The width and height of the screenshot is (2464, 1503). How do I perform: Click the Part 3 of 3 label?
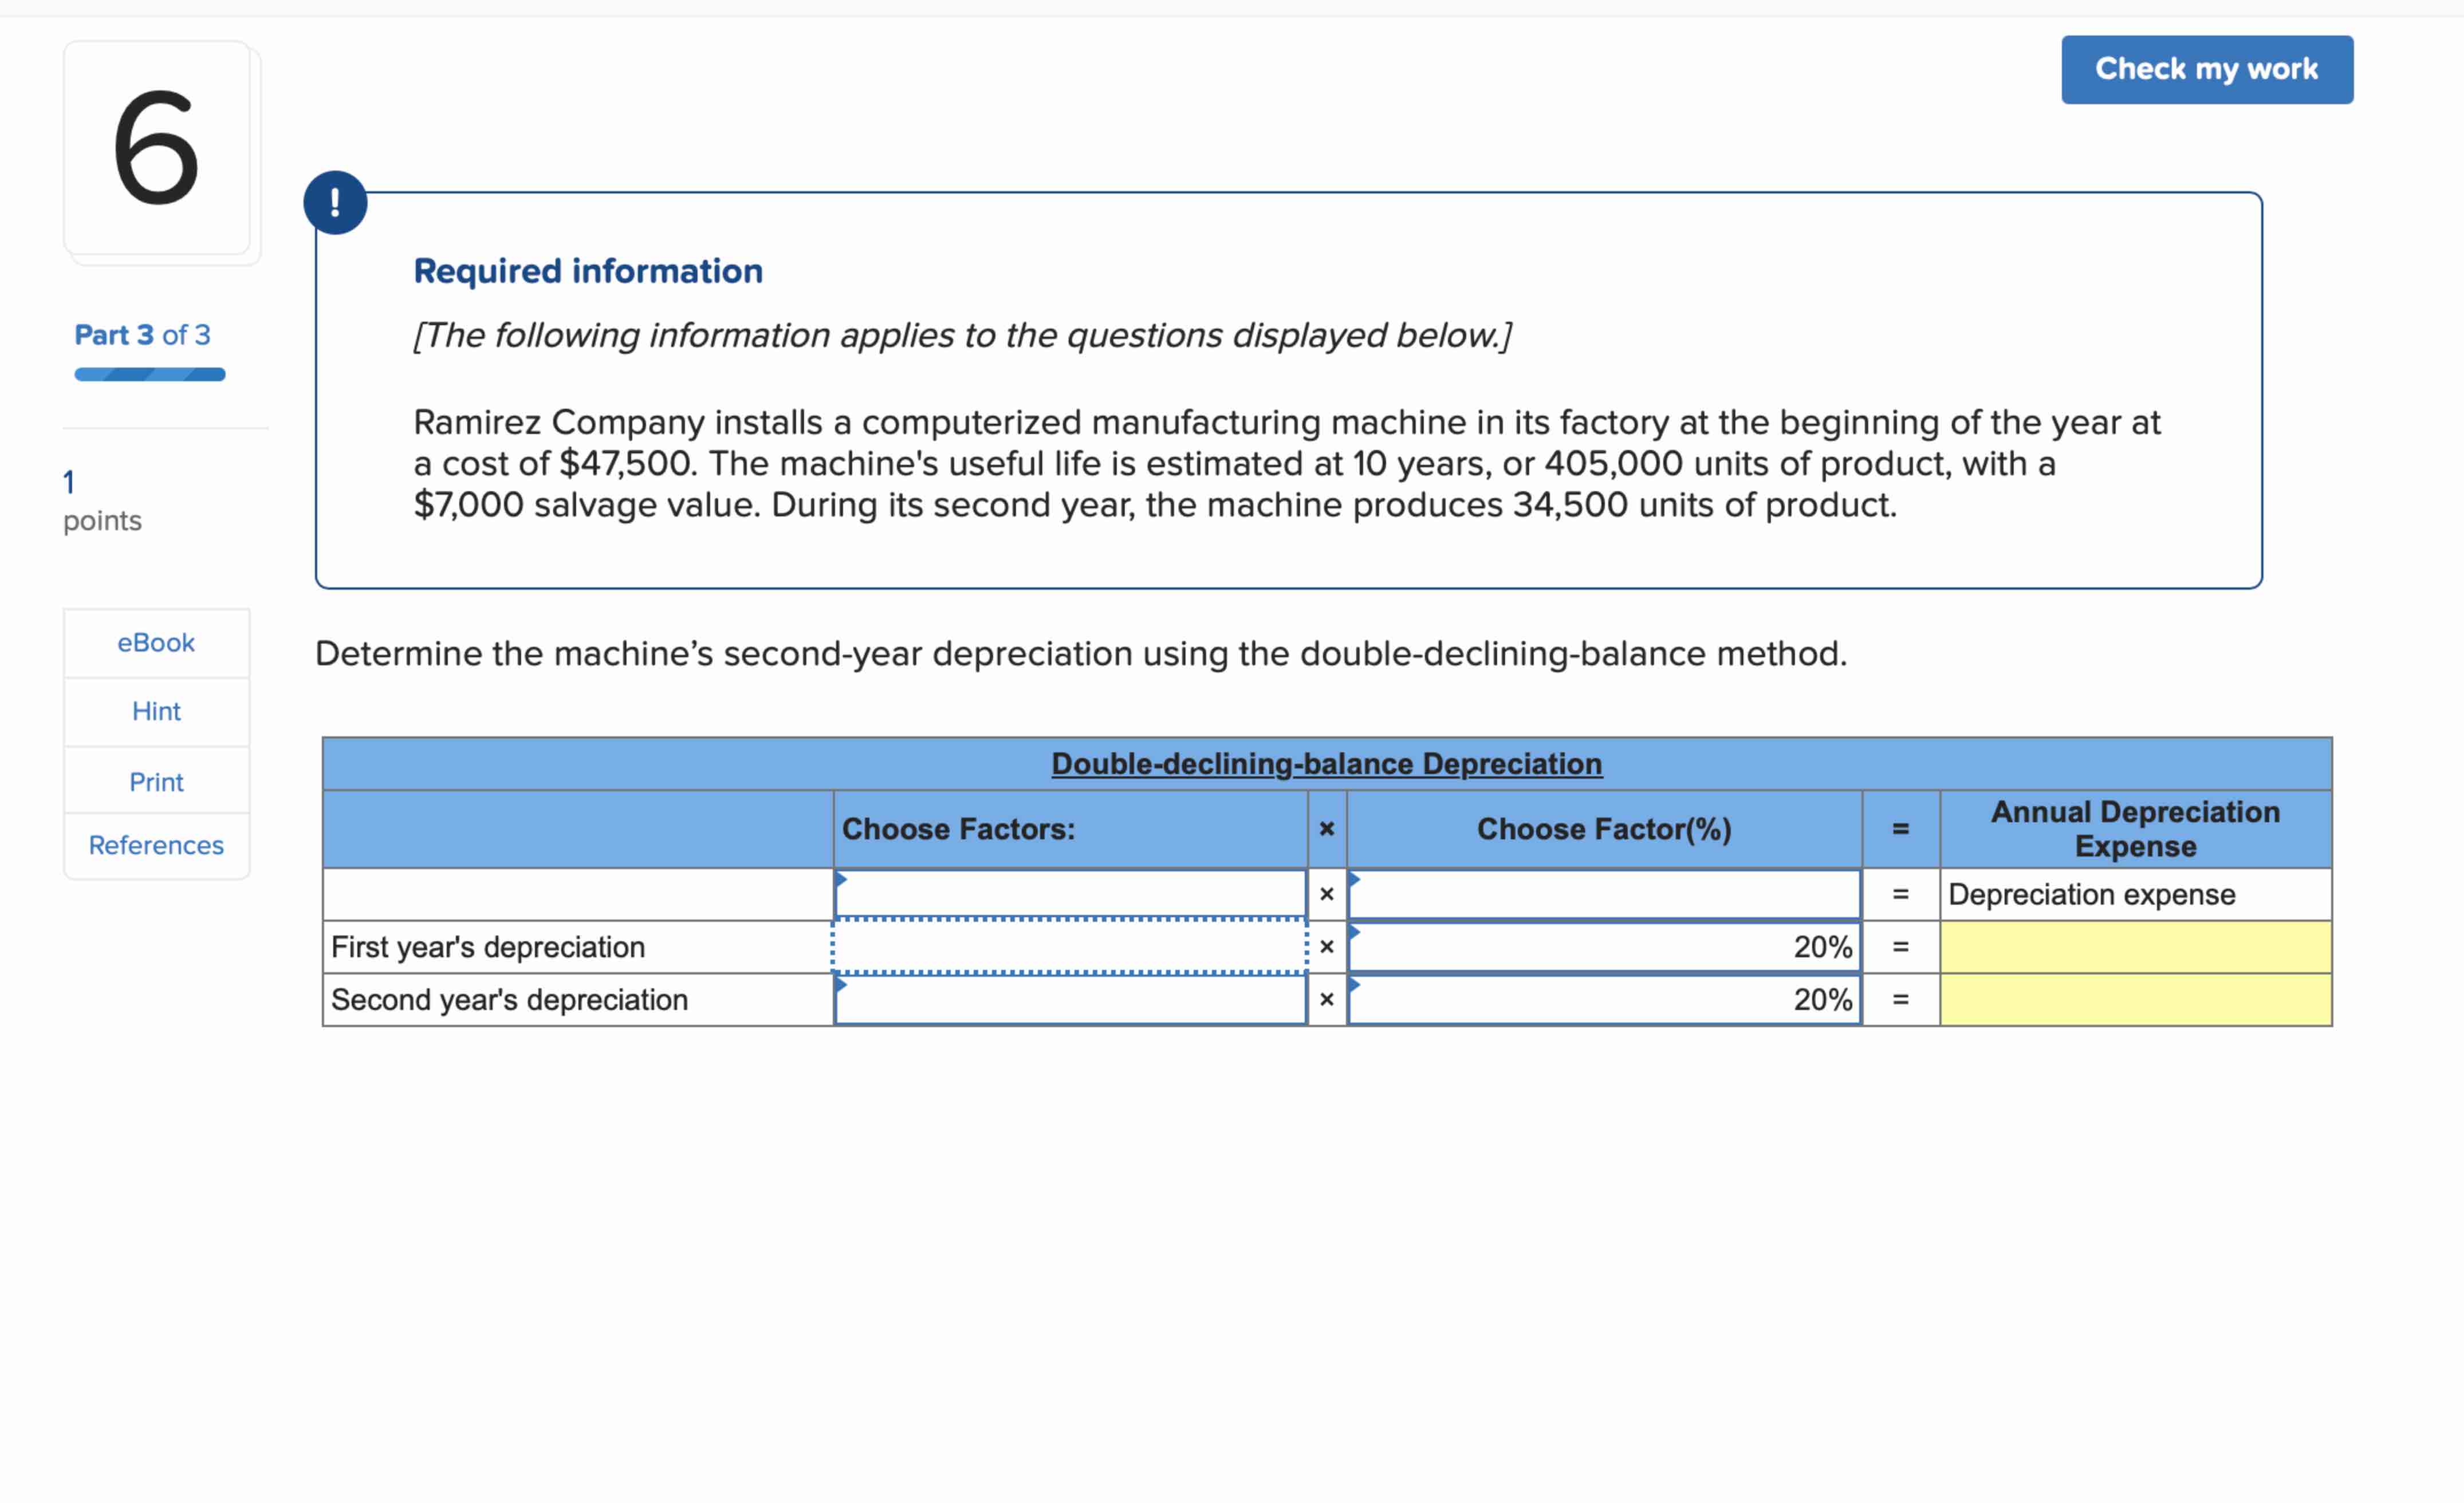[142, 335]
